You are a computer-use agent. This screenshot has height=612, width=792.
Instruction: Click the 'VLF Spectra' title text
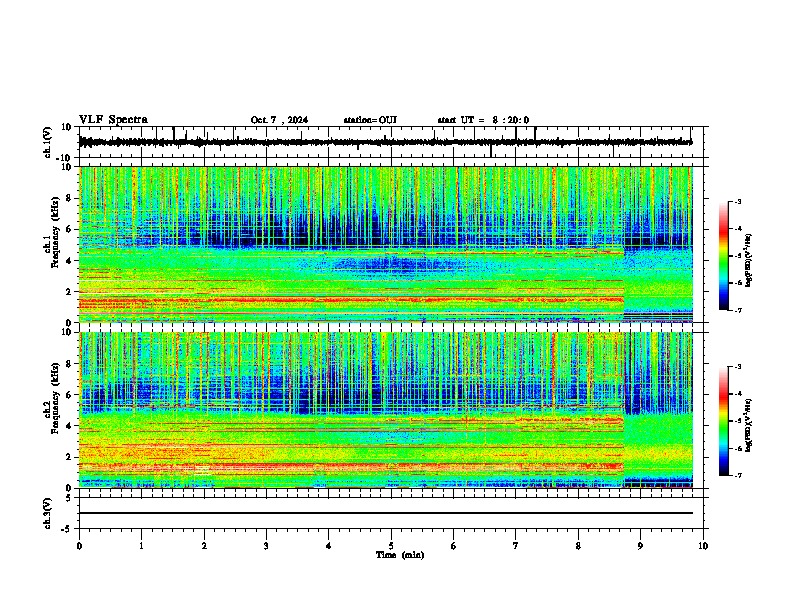point(113,120)
